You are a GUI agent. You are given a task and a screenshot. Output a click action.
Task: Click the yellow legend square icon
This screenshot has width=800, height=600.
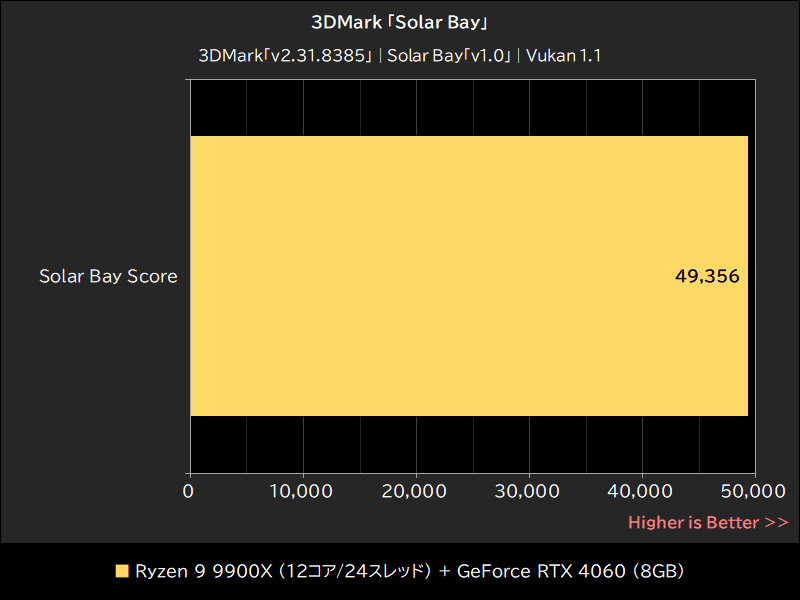pos(123,571)
